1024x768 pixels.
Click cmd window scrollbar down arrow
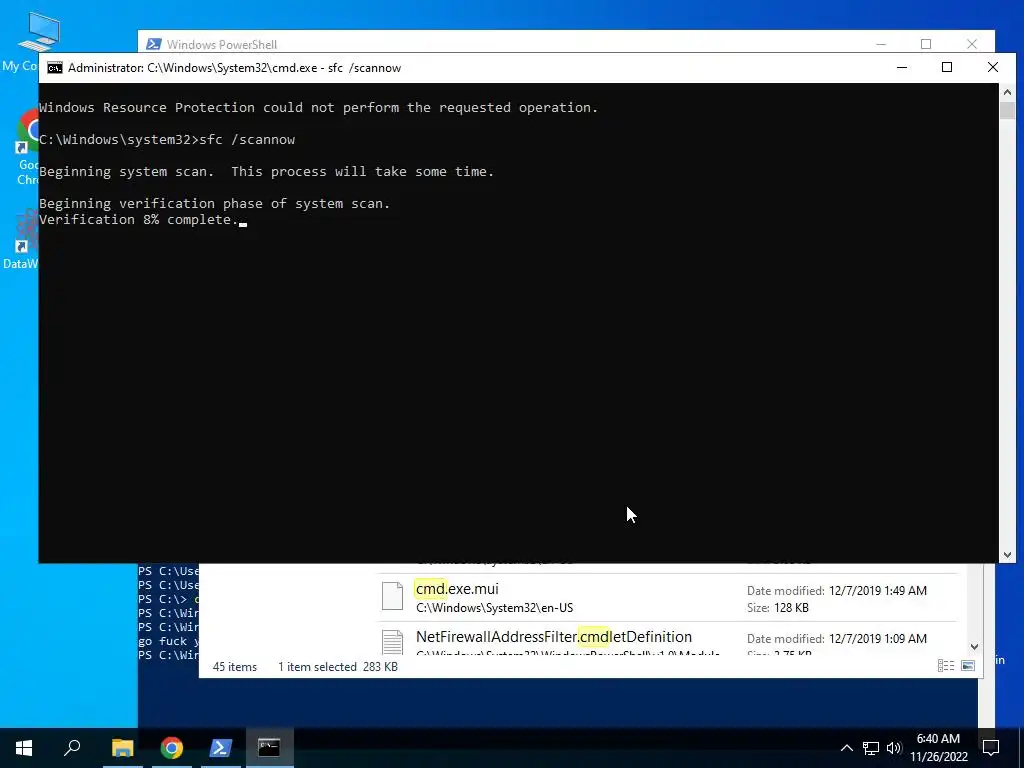click(x=1007, y=554)
